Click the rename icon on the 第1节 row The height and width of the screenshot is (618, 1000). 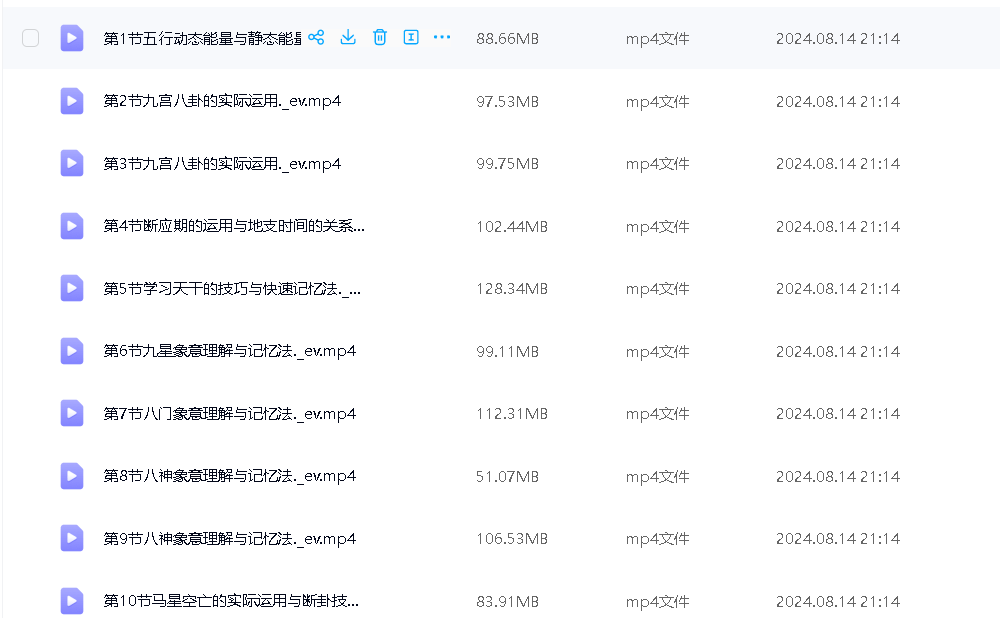point(410,38)
